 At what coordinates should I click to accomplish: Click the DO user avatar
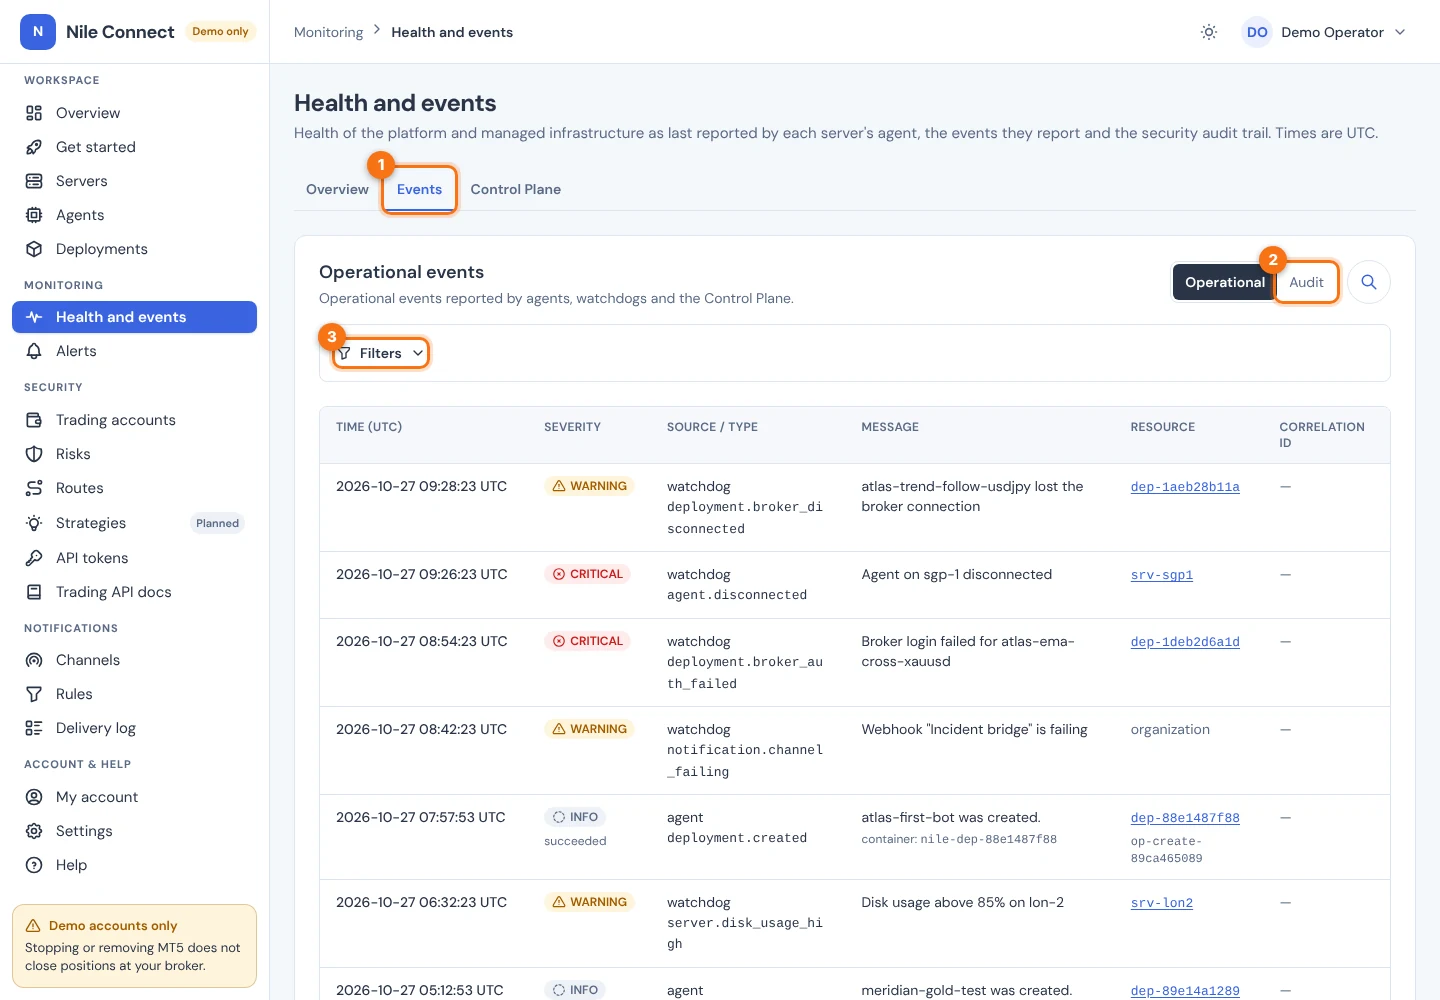coord(1257,32)
